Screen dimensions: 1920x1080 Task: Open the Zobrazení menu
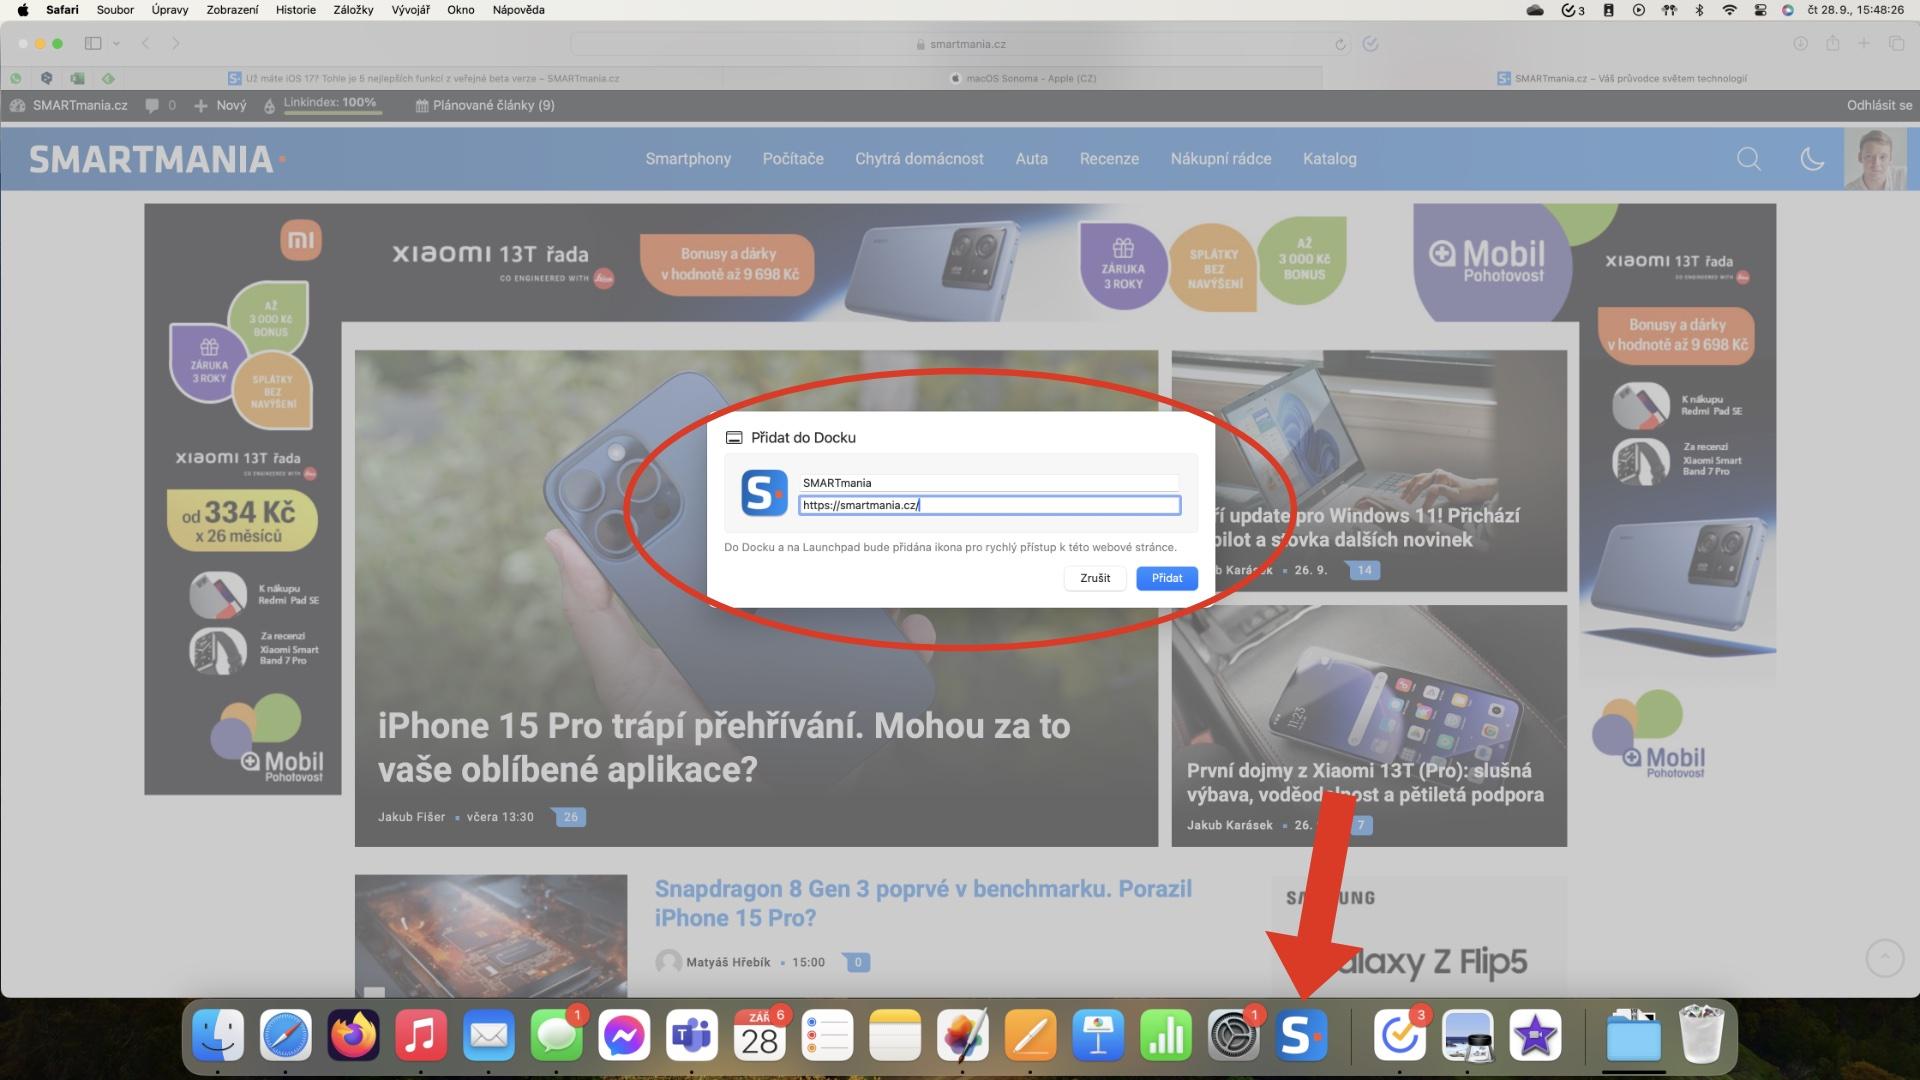point(232,10)
